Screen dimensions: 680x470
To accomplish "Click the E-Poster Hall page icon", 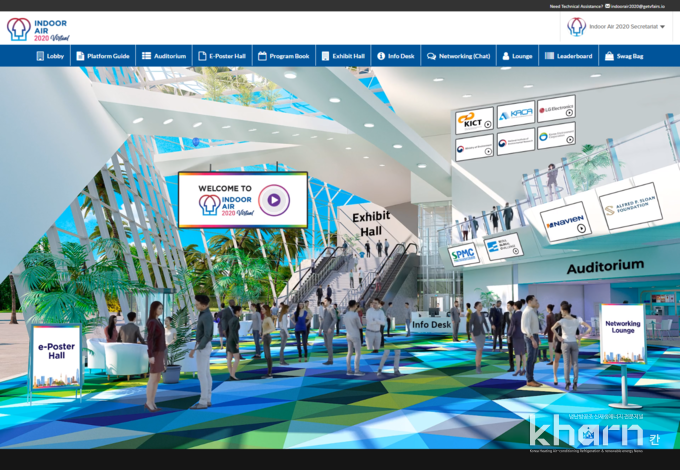I will [x=202, y=56].
